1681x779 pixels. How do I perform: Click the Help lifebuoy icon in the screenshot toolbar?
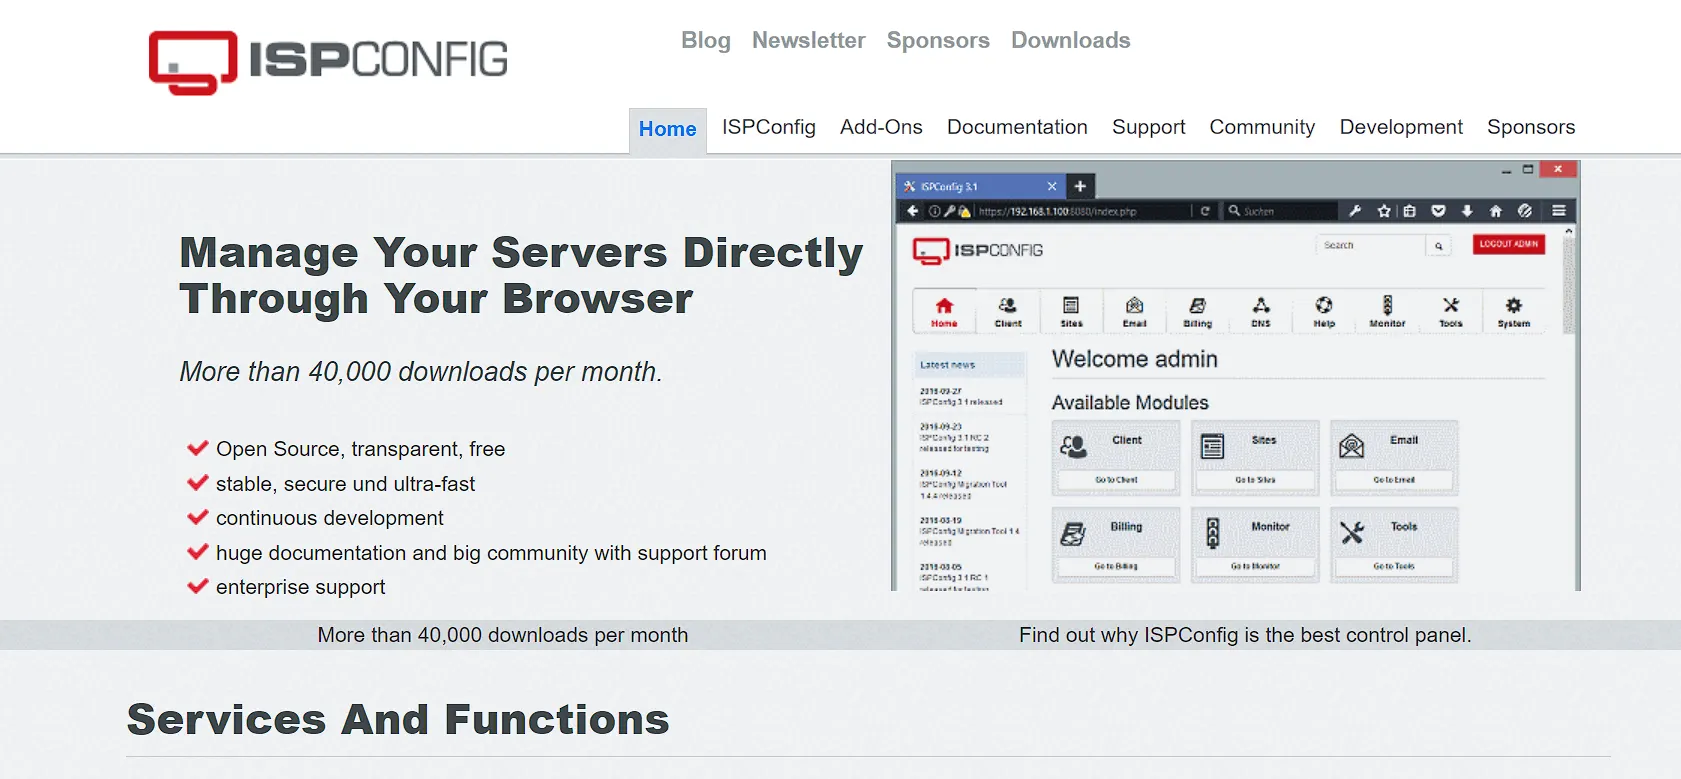coord(1324,305)
